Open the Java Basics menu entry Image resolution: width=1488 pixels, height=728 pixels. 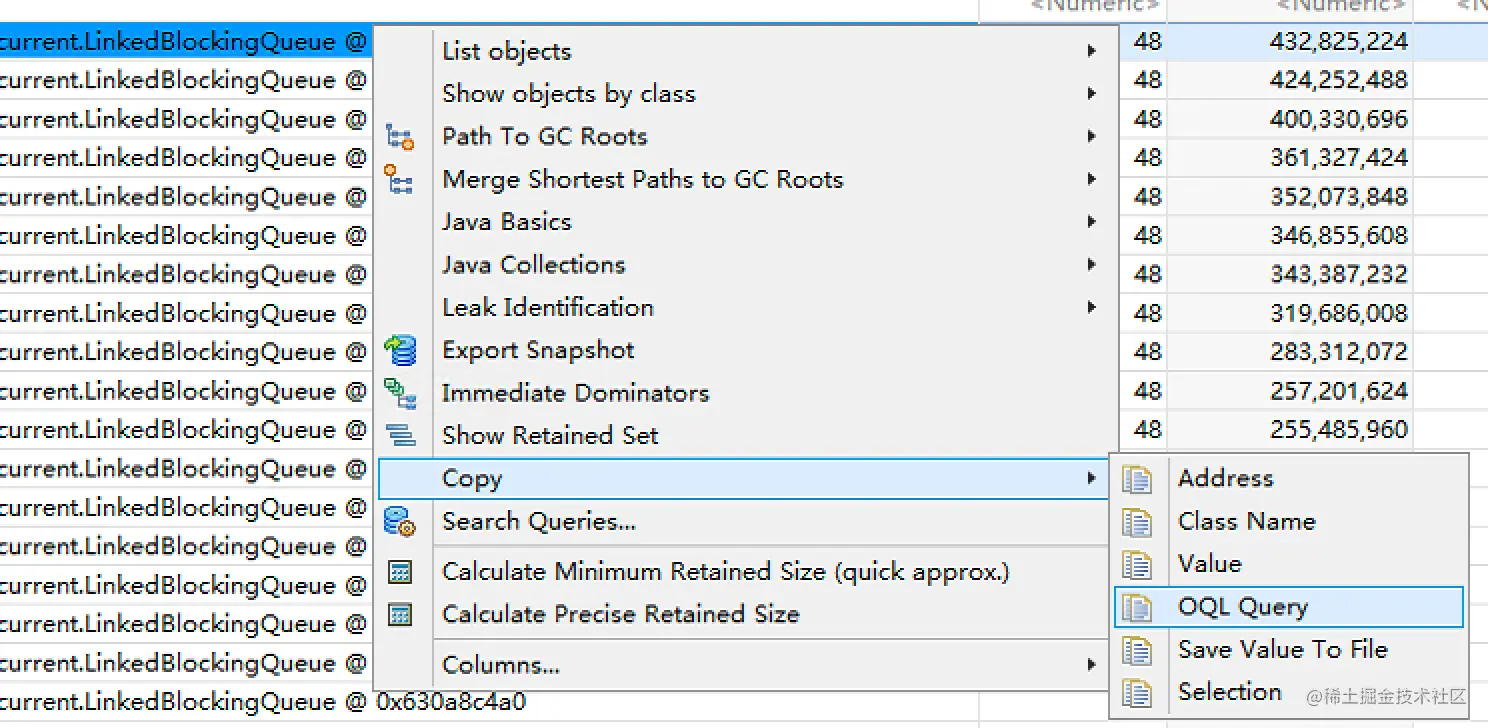tap(743, 222)
